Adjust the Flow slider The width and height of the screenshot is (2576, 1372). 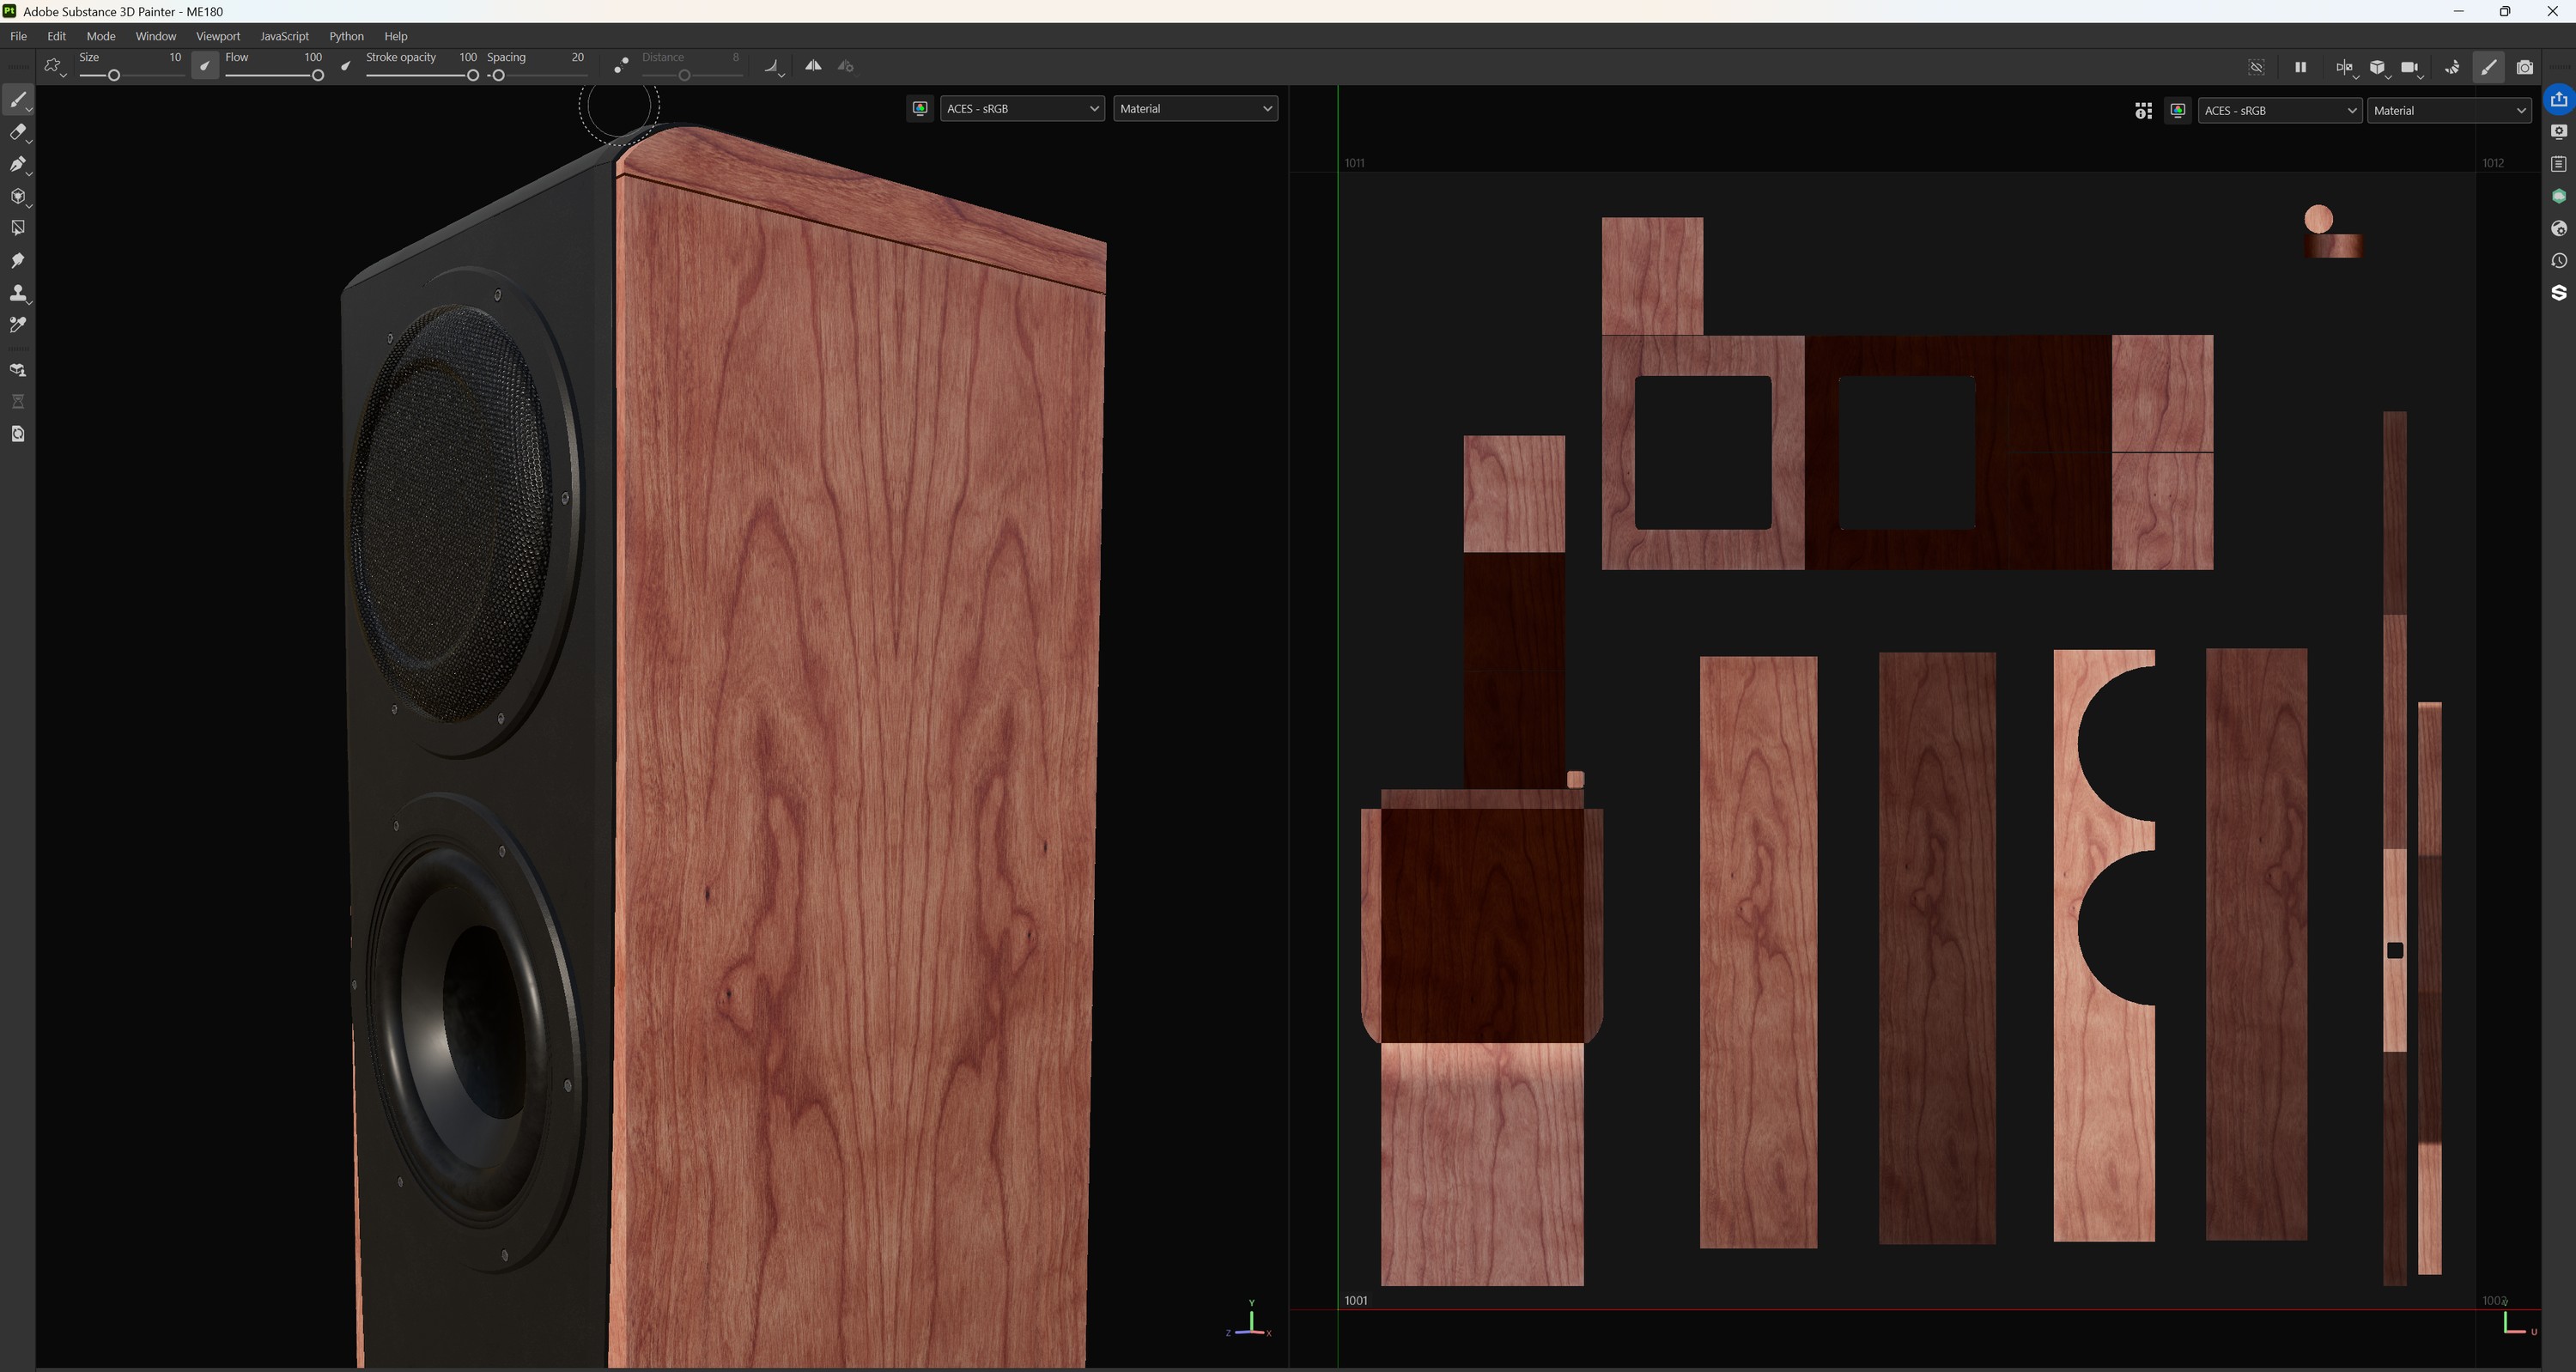pos(274,76)
